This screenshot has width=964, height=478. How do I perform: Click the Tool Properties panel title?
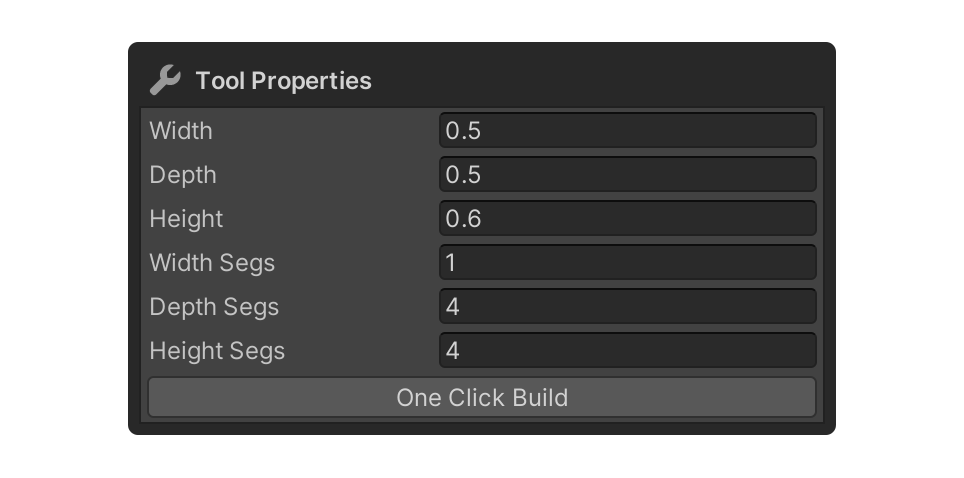pyautogui.click(x=283, y=81)
